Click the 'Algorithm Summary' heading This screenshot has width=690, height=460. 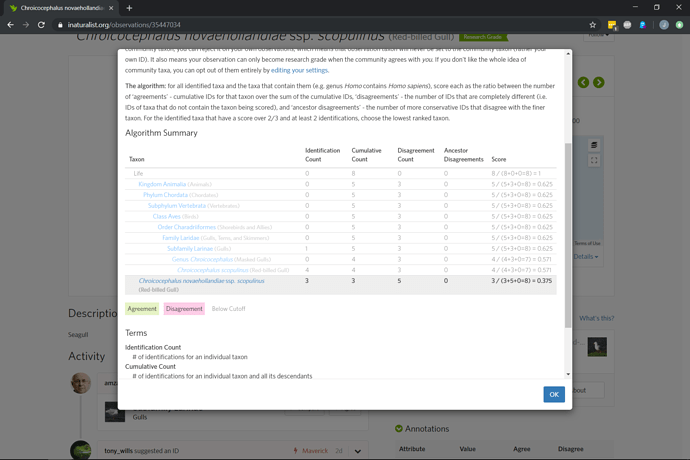click(161, 133)
